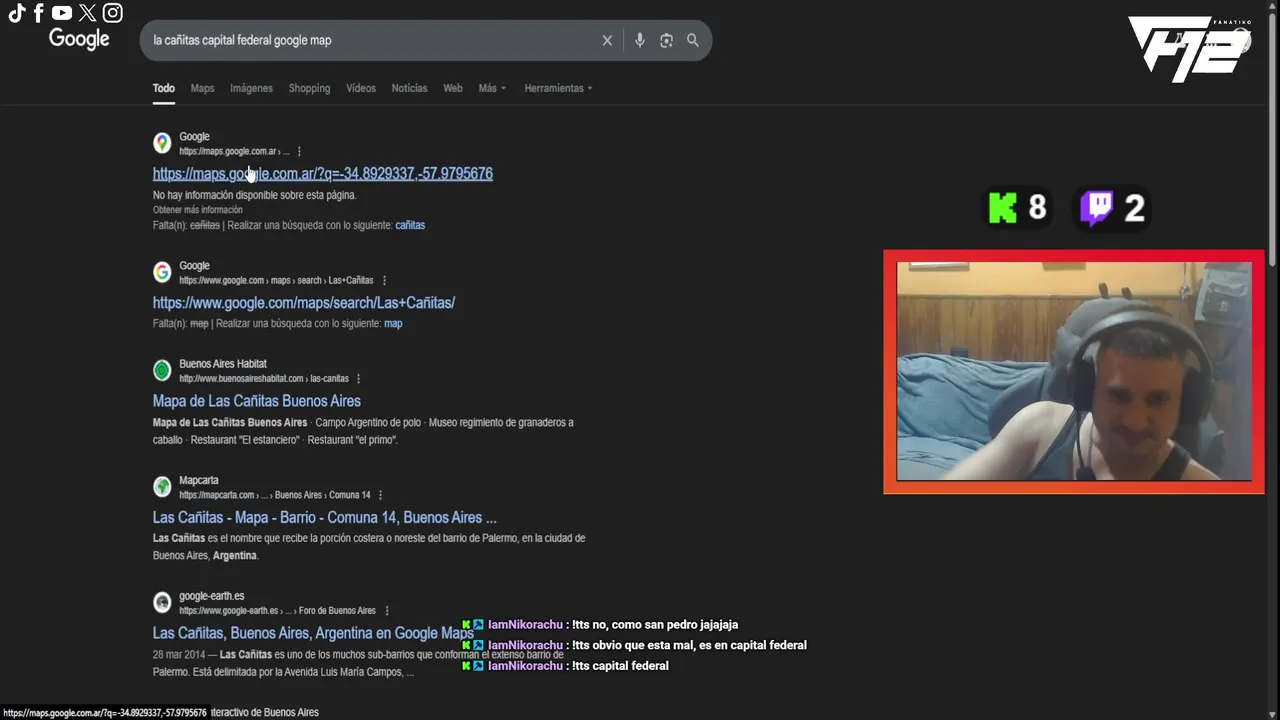Click the webcam feed thumbnail
This screenshot has width=1280, height=720.
tap(1074, 371)
